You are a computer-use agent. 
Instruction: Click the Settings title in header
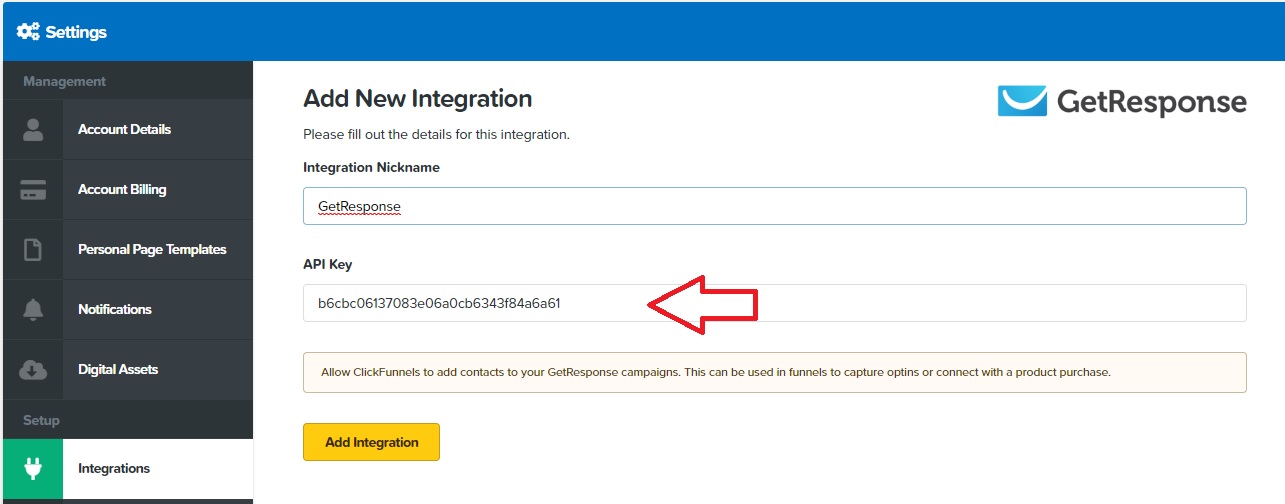click(x=76, y=32)
